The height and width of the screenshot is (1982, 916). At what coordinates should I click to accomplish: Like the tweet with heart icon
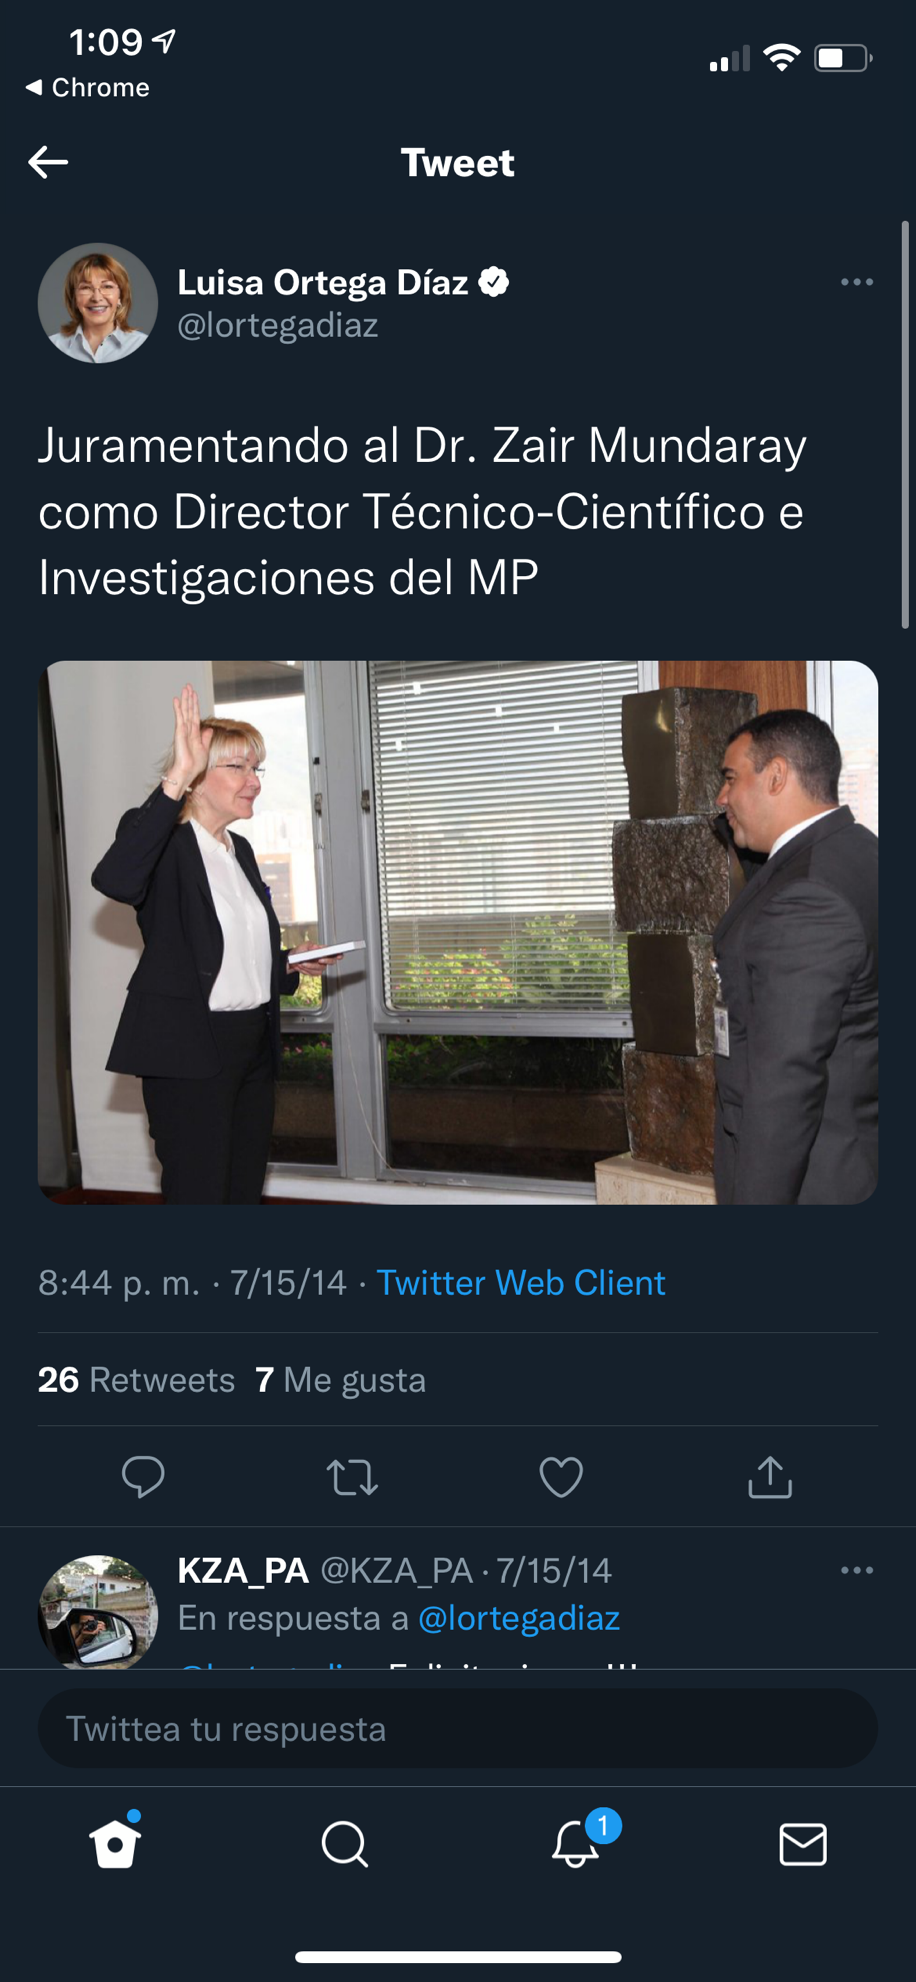(561, 1477)
